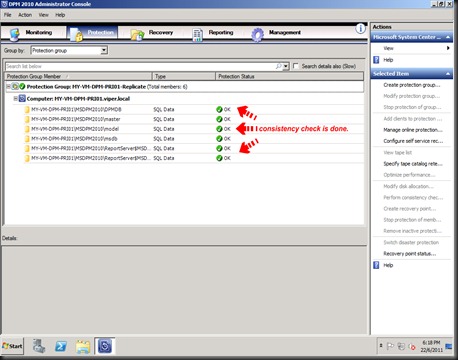This screenshot has width=458, height=360.
Task: Click the DPM console taskbar button
Action: click(x=105, y=346)
